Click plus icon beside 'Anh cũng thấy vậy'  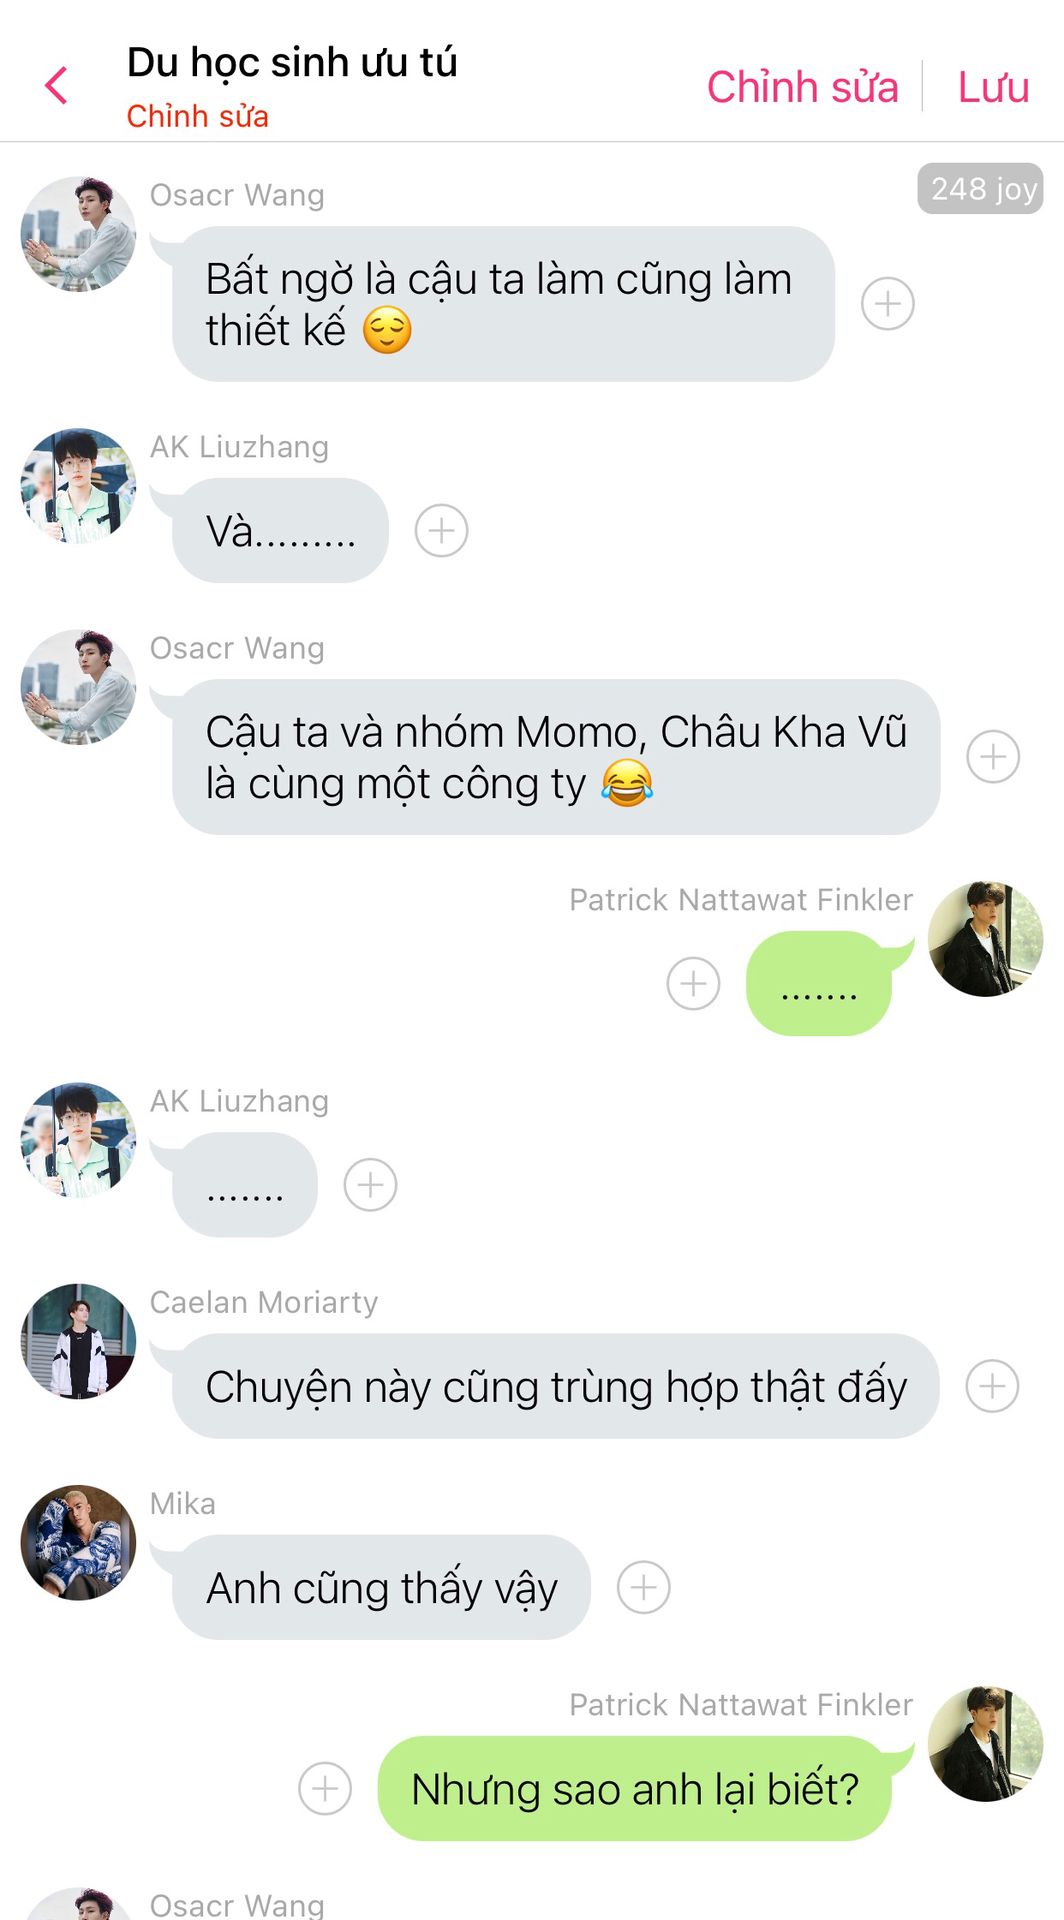[643, 1587]
